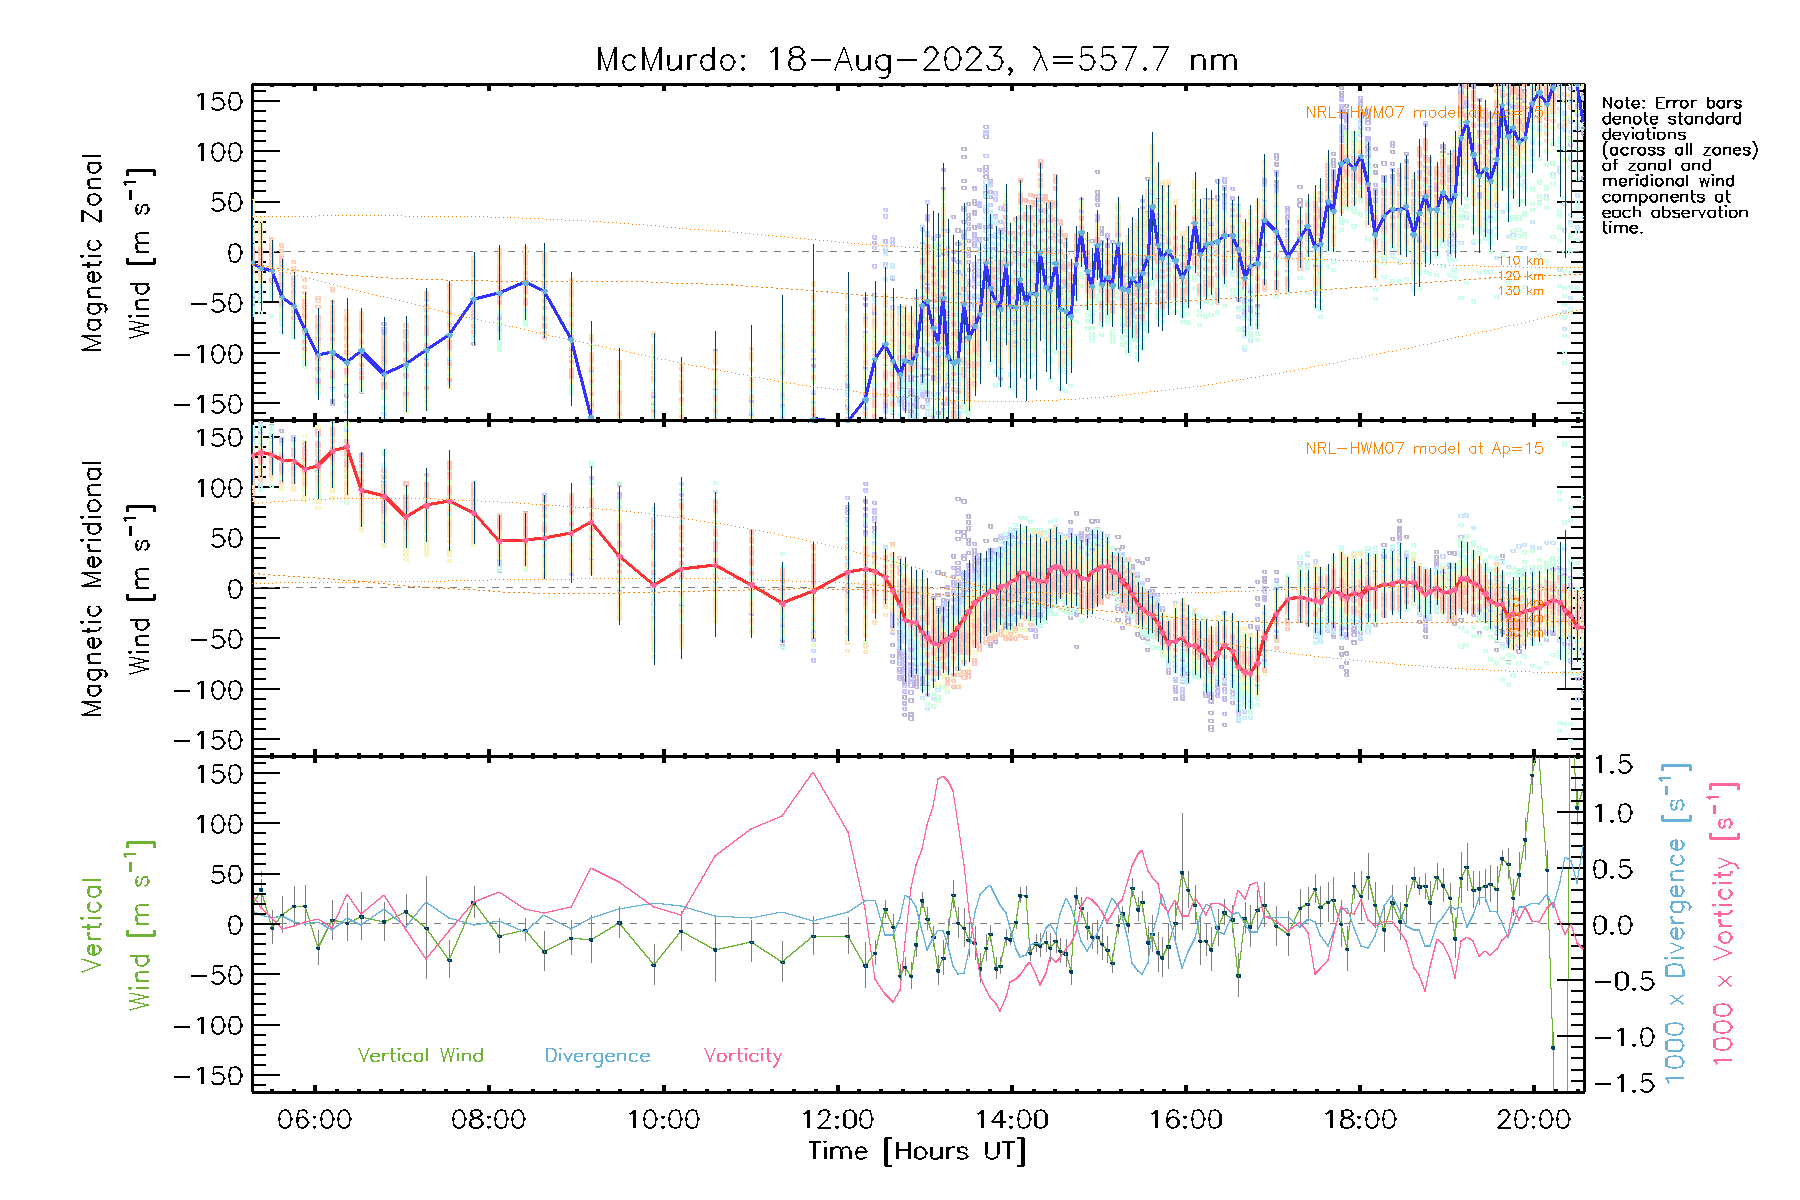Click the NRL-HWM07 model label in meridional panel
The height and width of the screenshot is (1200, 1800).
1424,449
